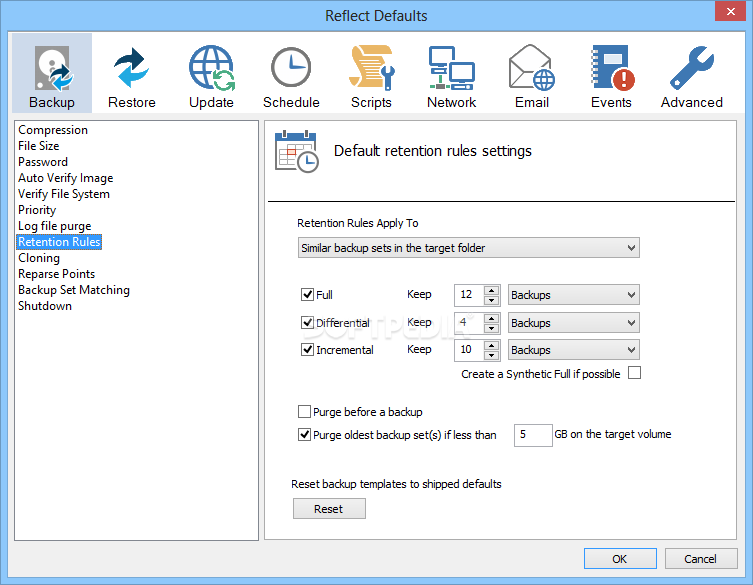Uncheck the Full backup checkbox
The height and width of the screenshot is (585, 753).
307,294
